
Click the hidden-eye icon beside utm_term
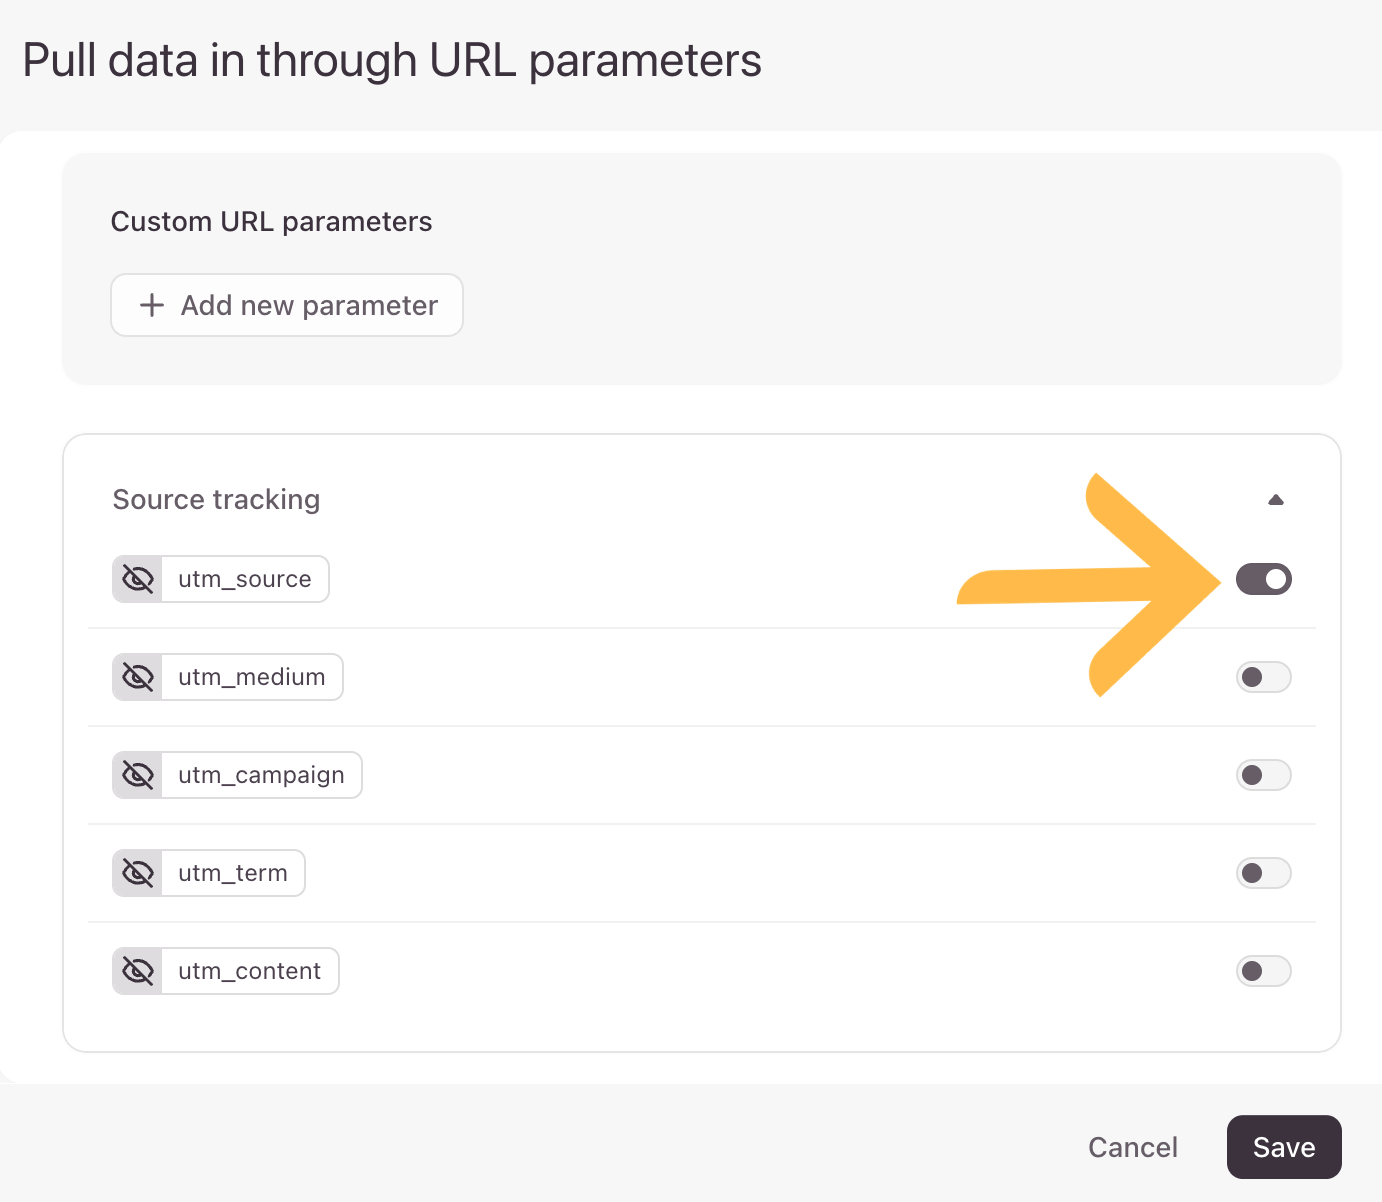pyautogui.click(x=138, y=873)
